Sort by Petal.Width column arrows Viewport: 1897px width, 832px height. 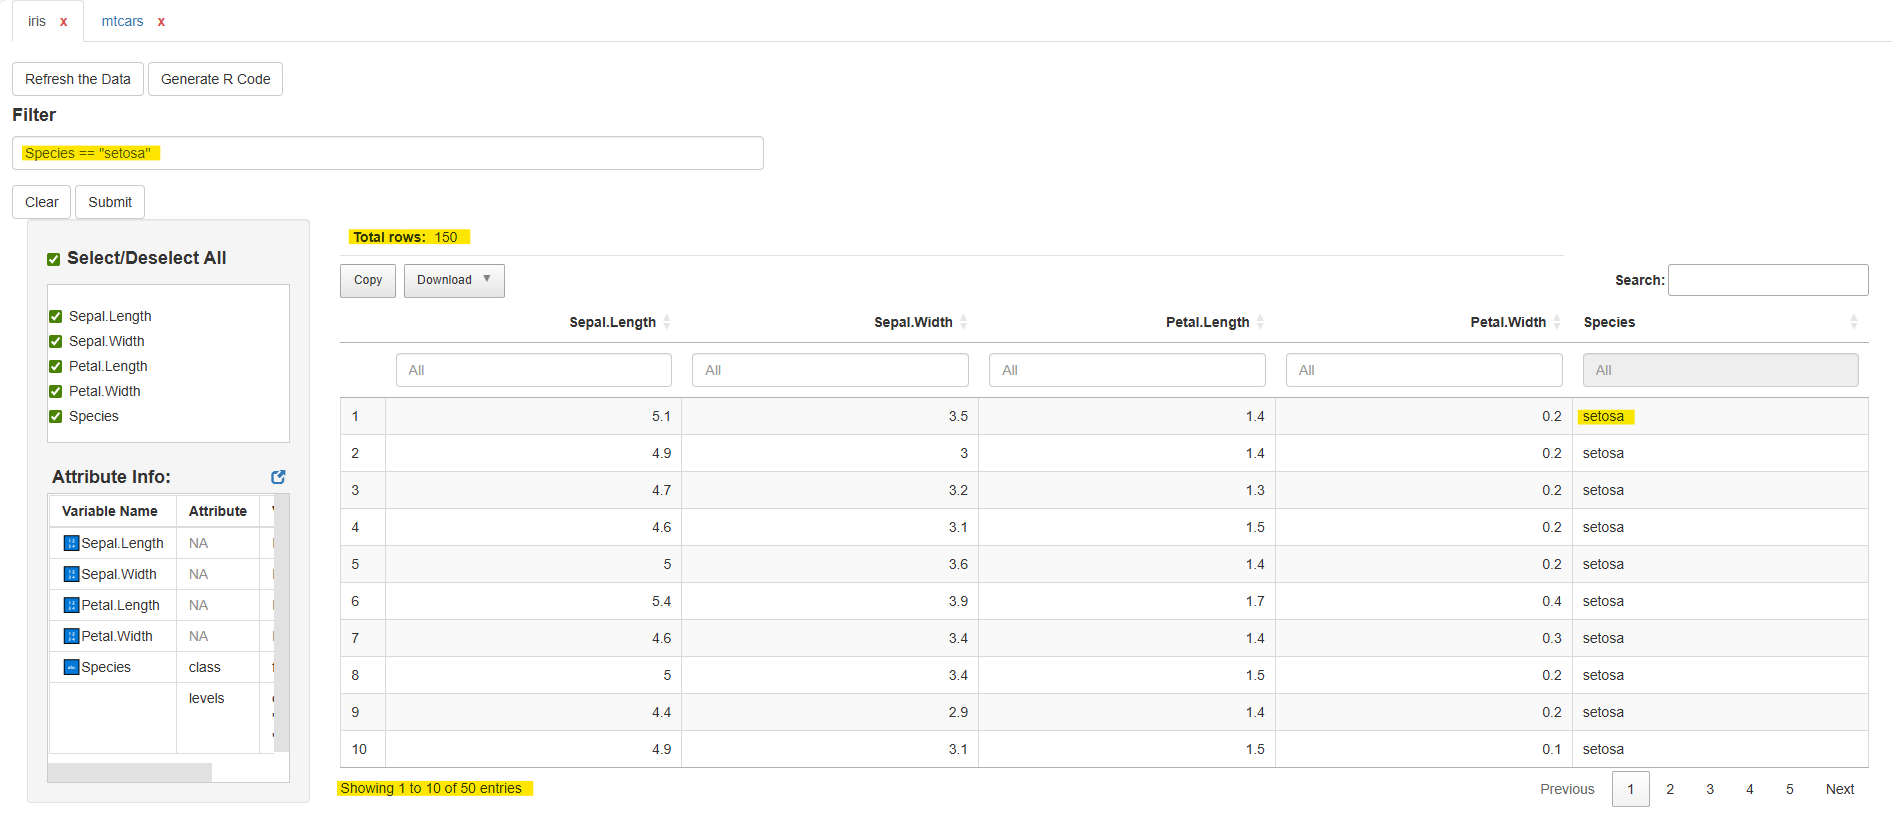pyautogui.click(x=1556, y=322)
